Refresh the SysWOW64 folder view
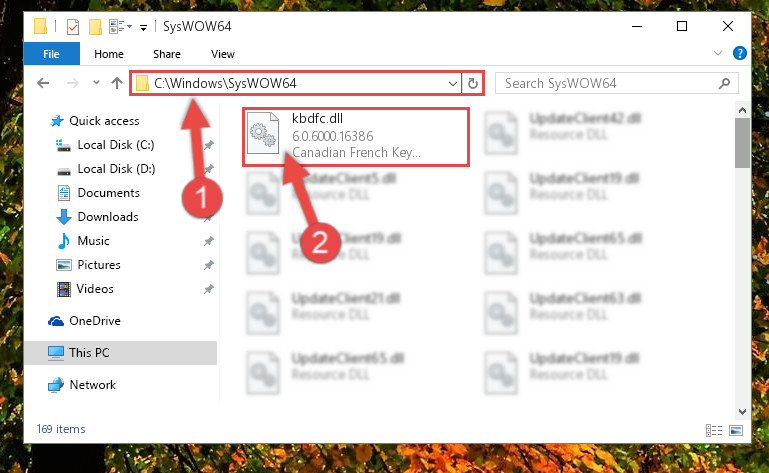This screenshot has width=769, height=473. pos(472,83)
